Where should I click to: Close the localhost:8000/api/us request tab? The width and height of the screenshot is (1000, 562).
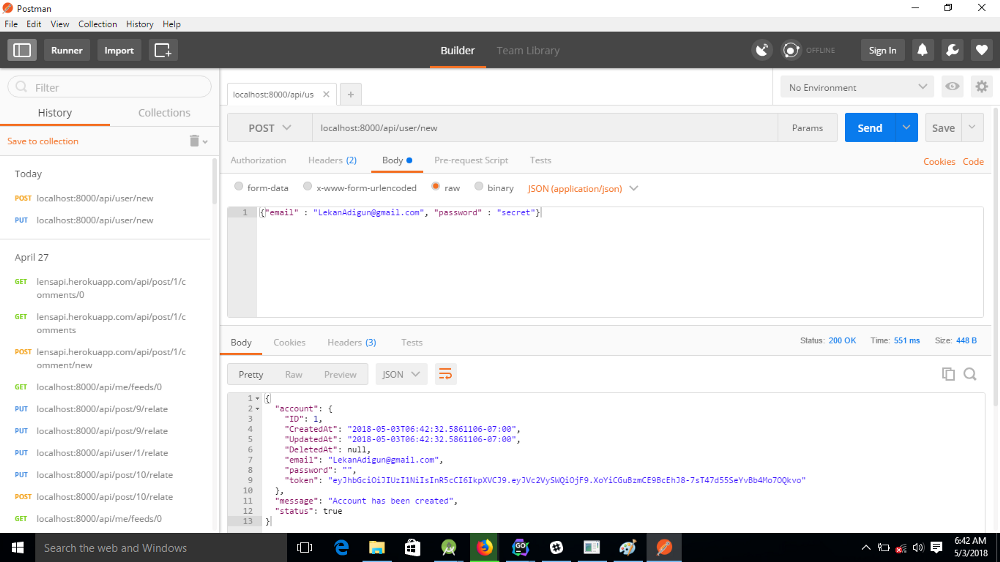[x=326, y=94]
